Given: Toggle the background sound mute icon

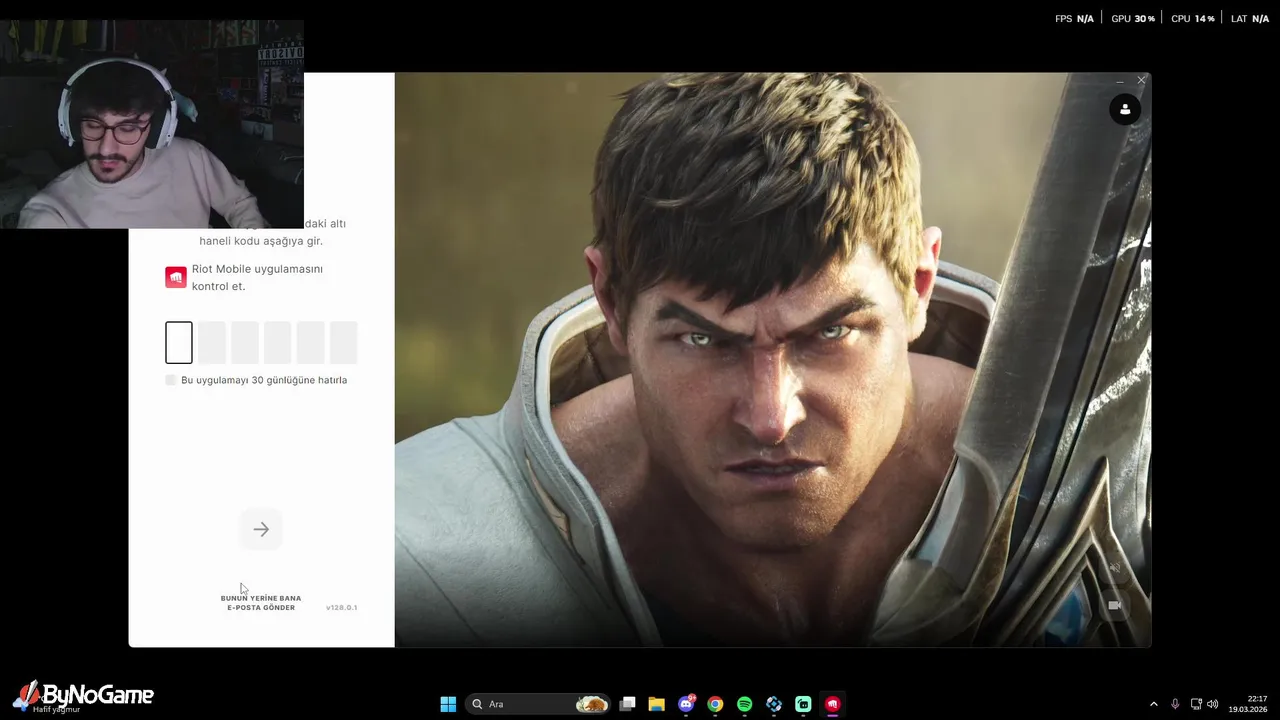Looking at the screenshot, I should (x=1115, y=568).
